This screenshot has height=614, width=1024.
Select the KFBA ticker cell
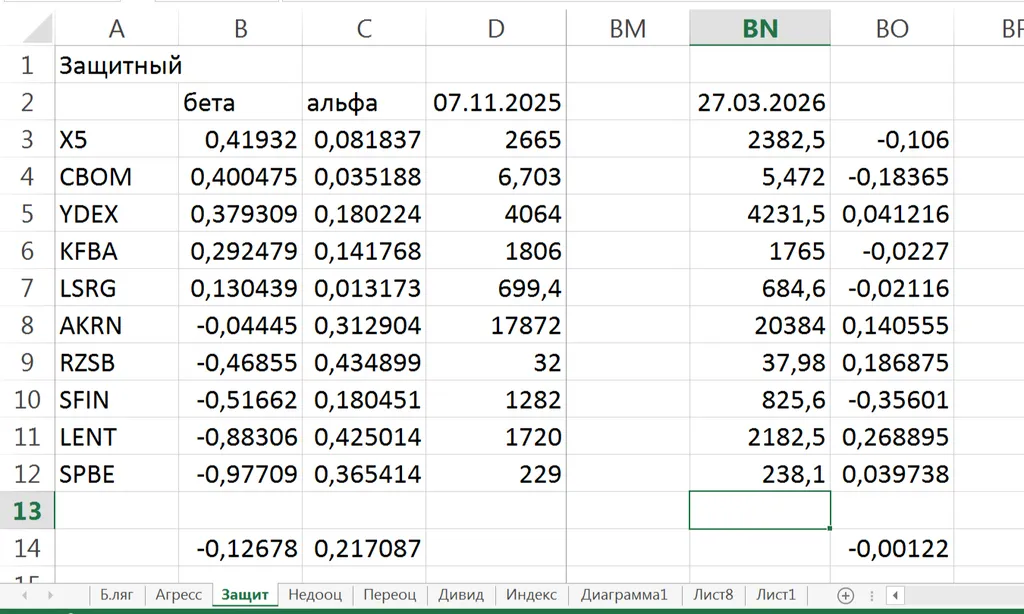click(116, 251)
